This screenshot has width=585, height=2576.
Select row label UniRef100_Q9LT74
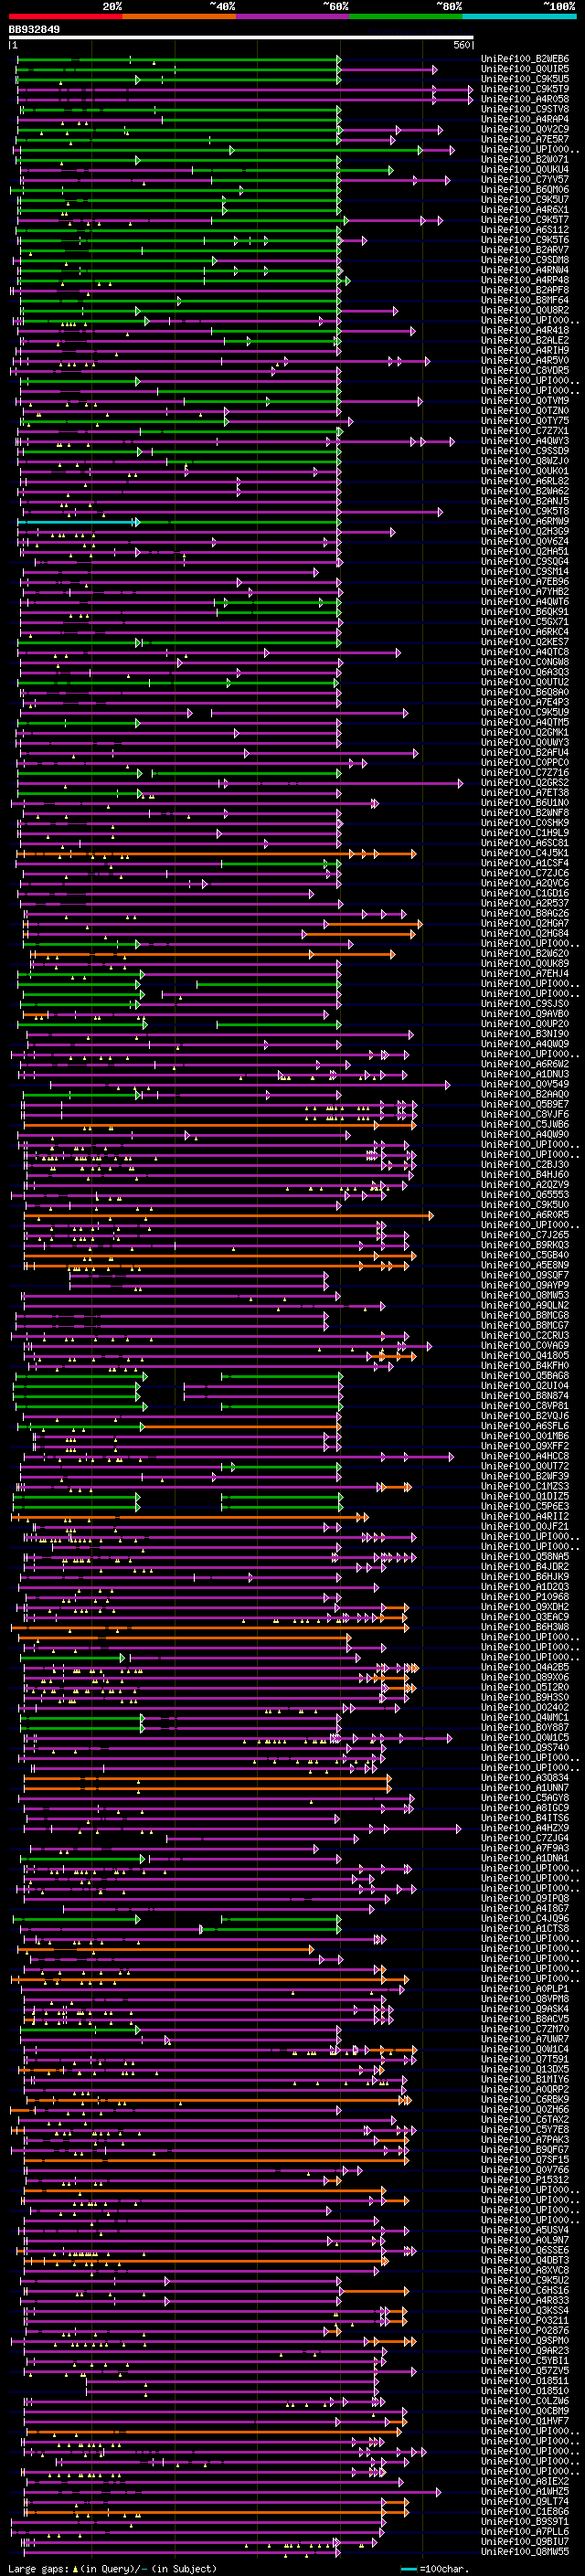(525, 2501)
